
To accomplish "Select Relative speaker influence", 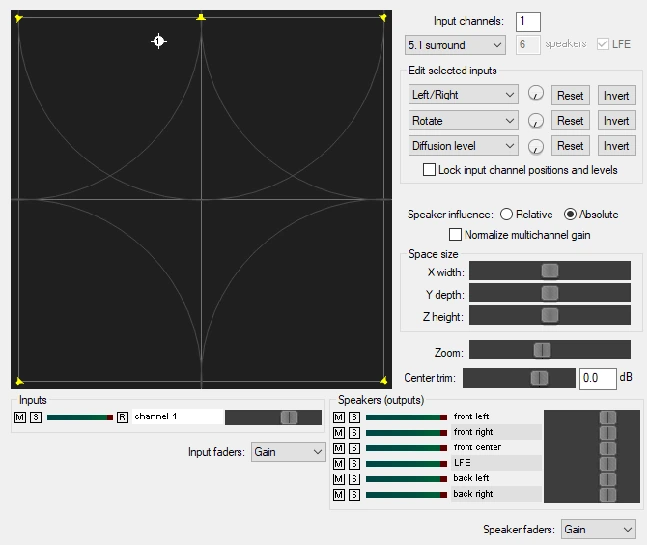I will coord(506,214).
